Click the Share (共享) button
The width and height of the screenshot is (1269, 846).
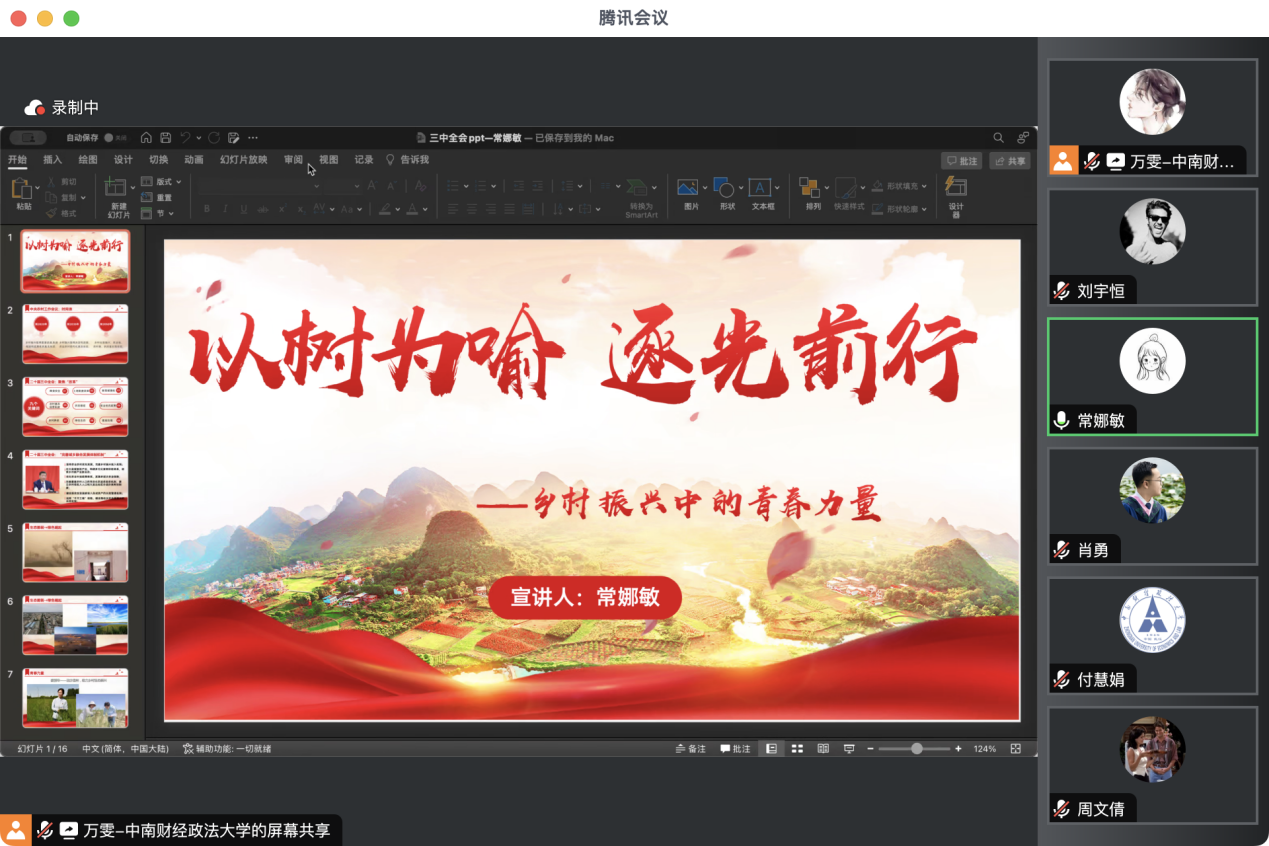tap(1010, 161)
